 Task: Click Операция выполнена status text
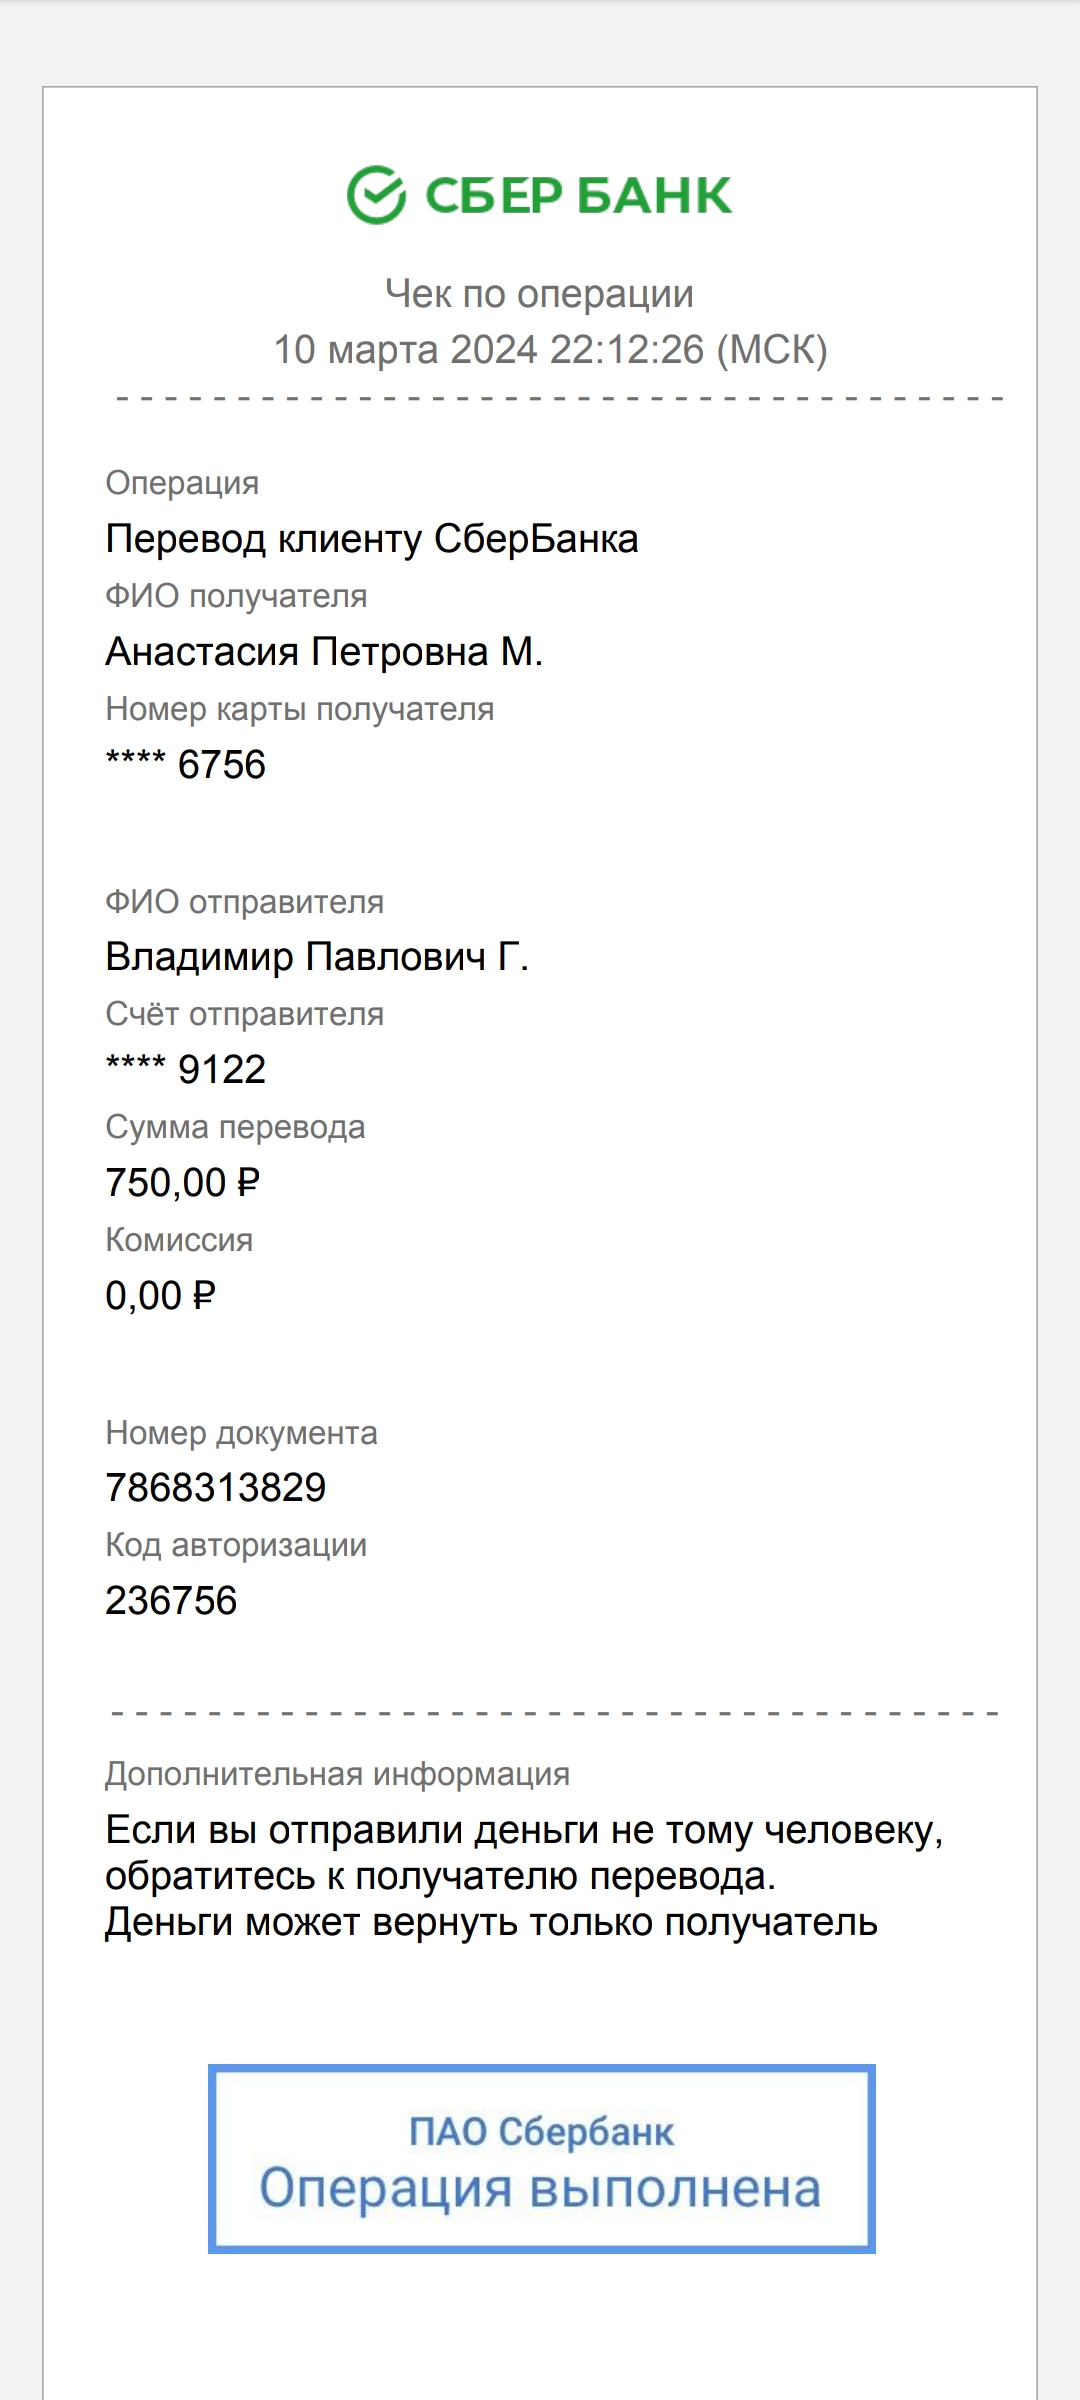pyautogui.click(x=540, y=2188)
